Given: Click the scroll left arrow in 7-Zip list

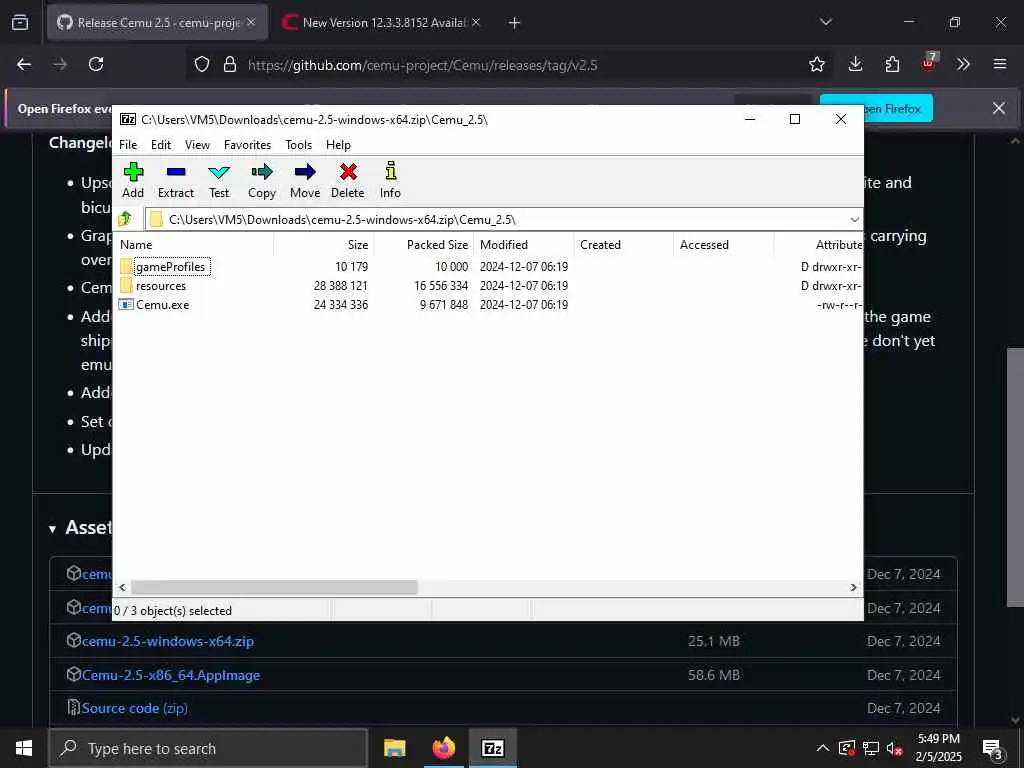Looking at the screenshot, I should pos(123,587).
